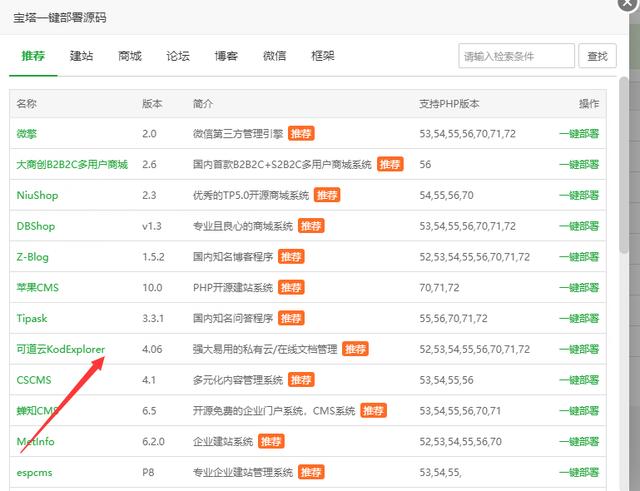Screen dimensions: 640x491
Task: Click the 推荐 badge in the Tipask row
Action: click(x=291, y=318)
